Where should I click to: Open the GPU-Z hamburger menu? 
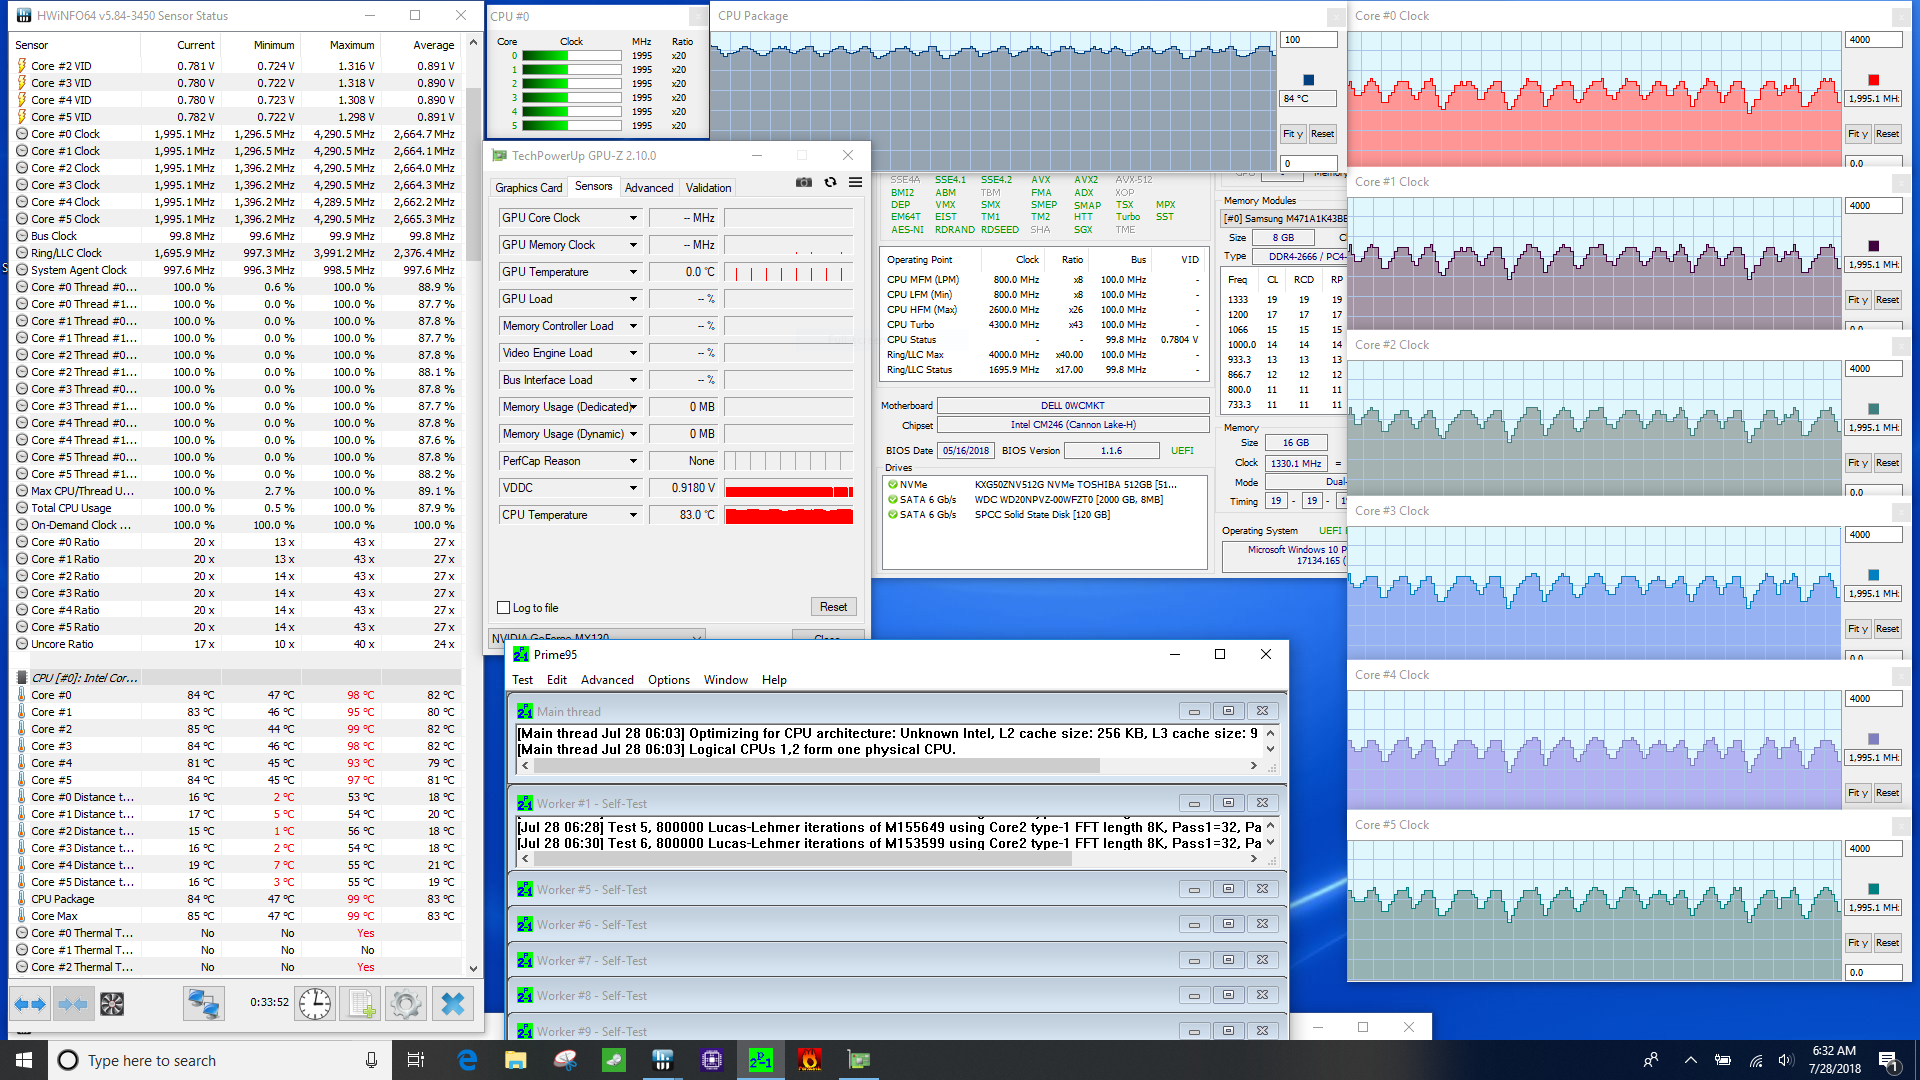coord(856,183)
